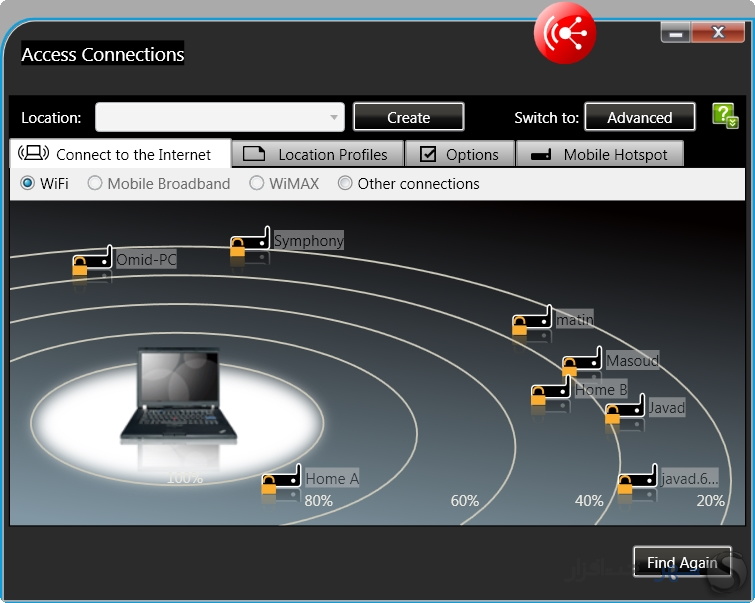Switch to the Location Profiles tab
Screen dimensions: 755x603
(x=318, y=154)
